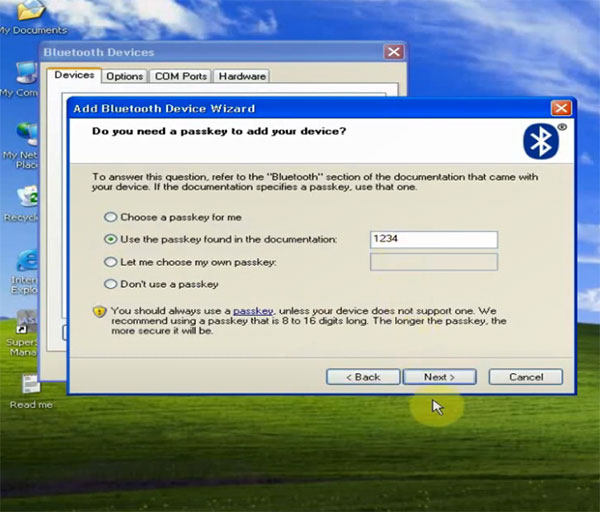The image size is (600, 512).
Task: Switch to Devices tab in Bluetooth Devices
Action: 74,75
